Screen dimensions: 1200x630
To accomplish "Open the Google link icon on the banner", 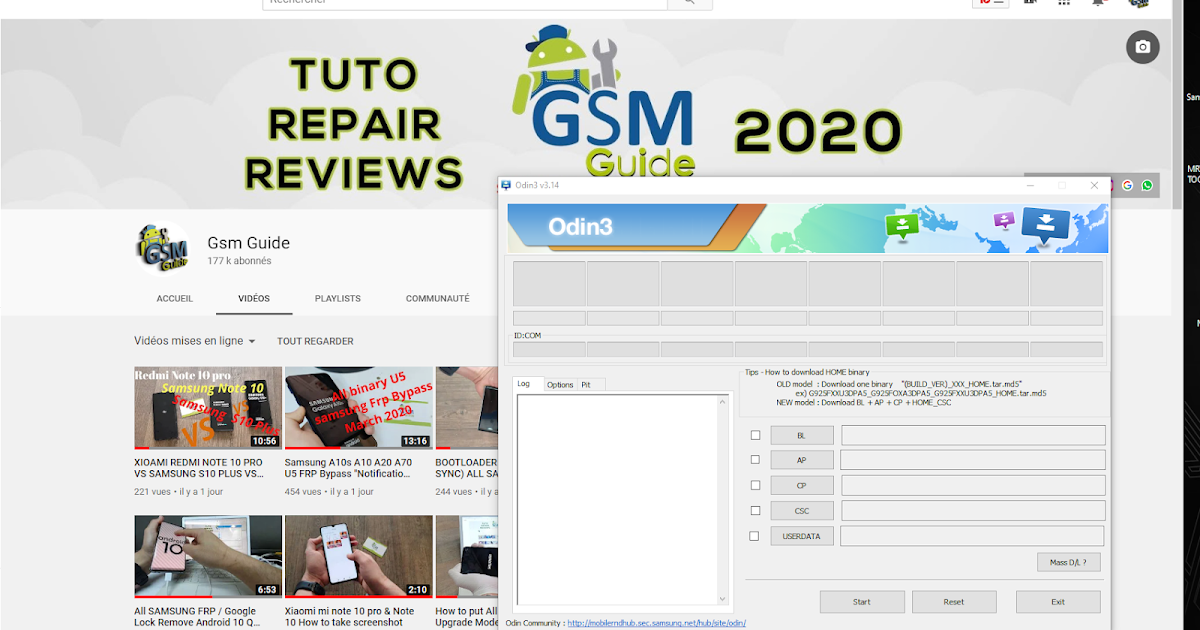I will point(1128,185).
